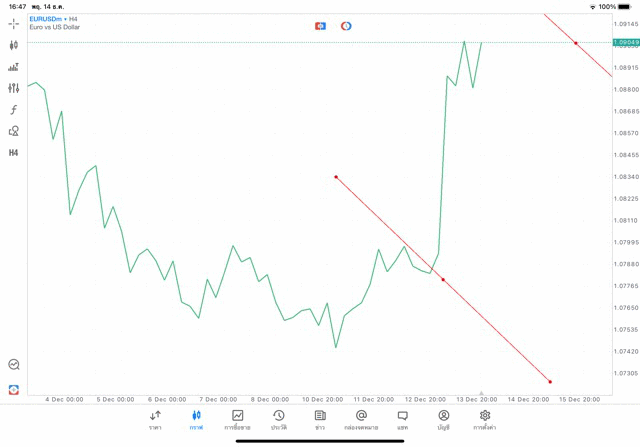Tap the chart analysis magnifier icon
The height and width of the screenshot is (447, 640).
click(14, 365)
